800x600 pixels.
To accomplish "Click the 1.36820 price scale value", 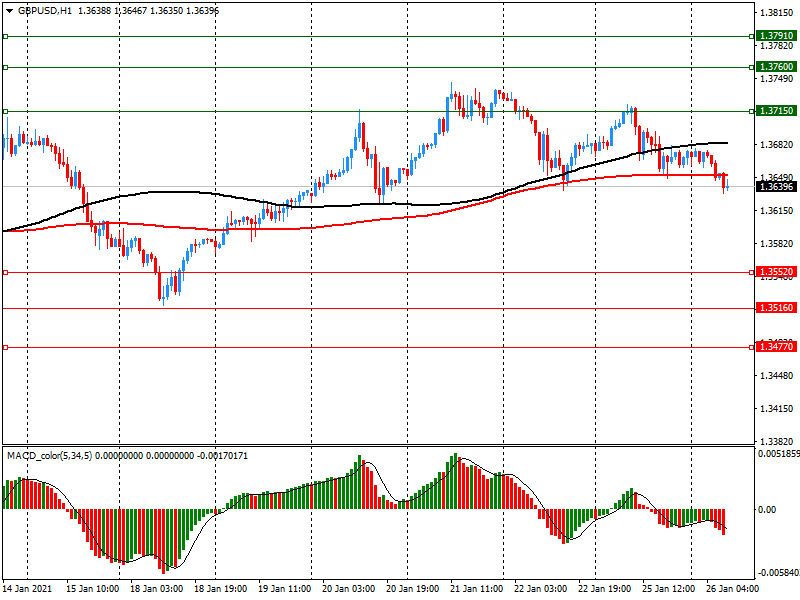I will pyautogui.click(x=777, y=145).
